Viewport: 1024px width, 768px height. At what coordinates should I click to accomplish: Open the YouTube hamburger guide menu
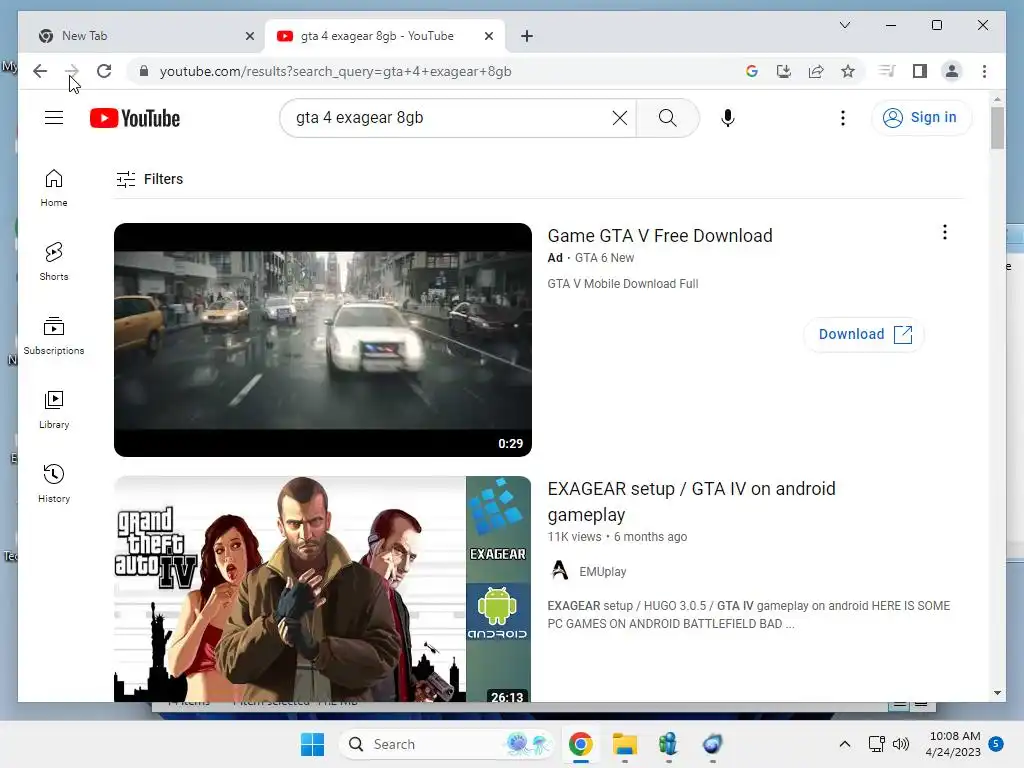(54, 118)
